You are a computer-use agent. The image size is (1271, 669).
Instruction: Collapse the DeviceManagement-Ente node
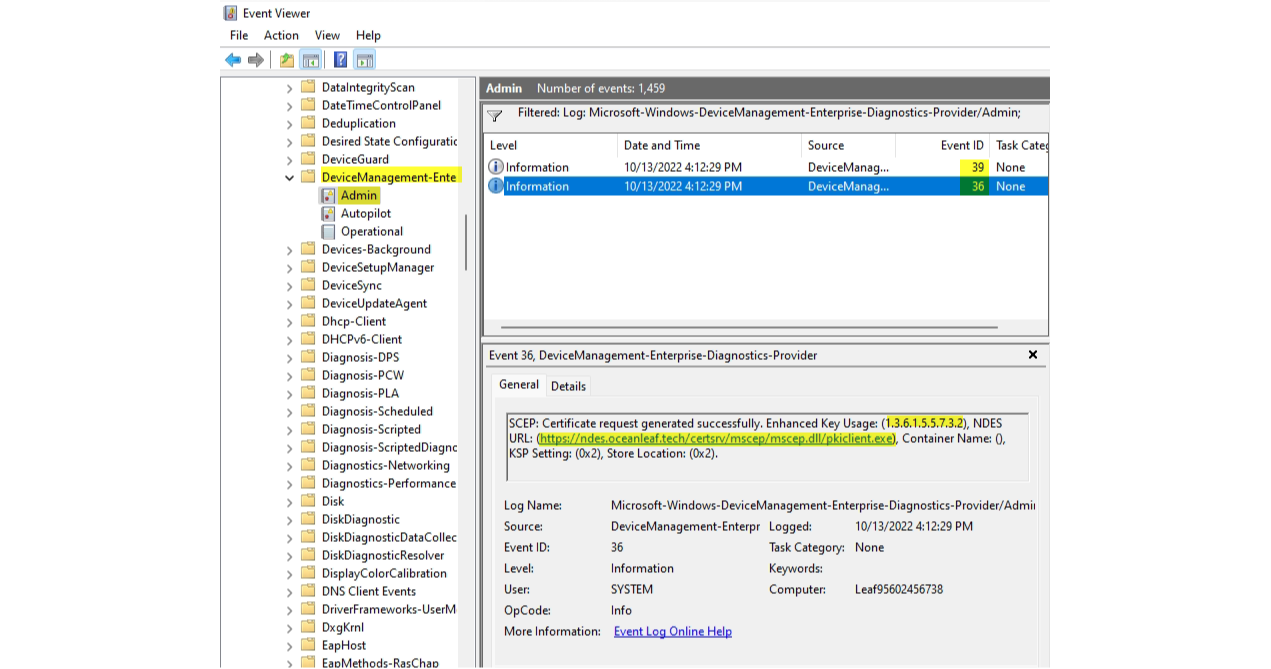click(x=290, y=177)
